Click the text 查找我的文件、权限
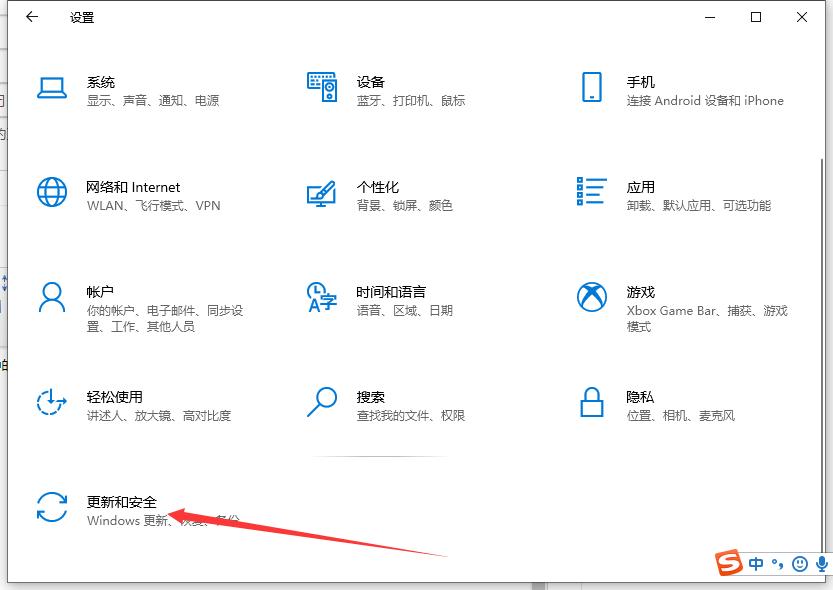 click(x=411, y=415)
